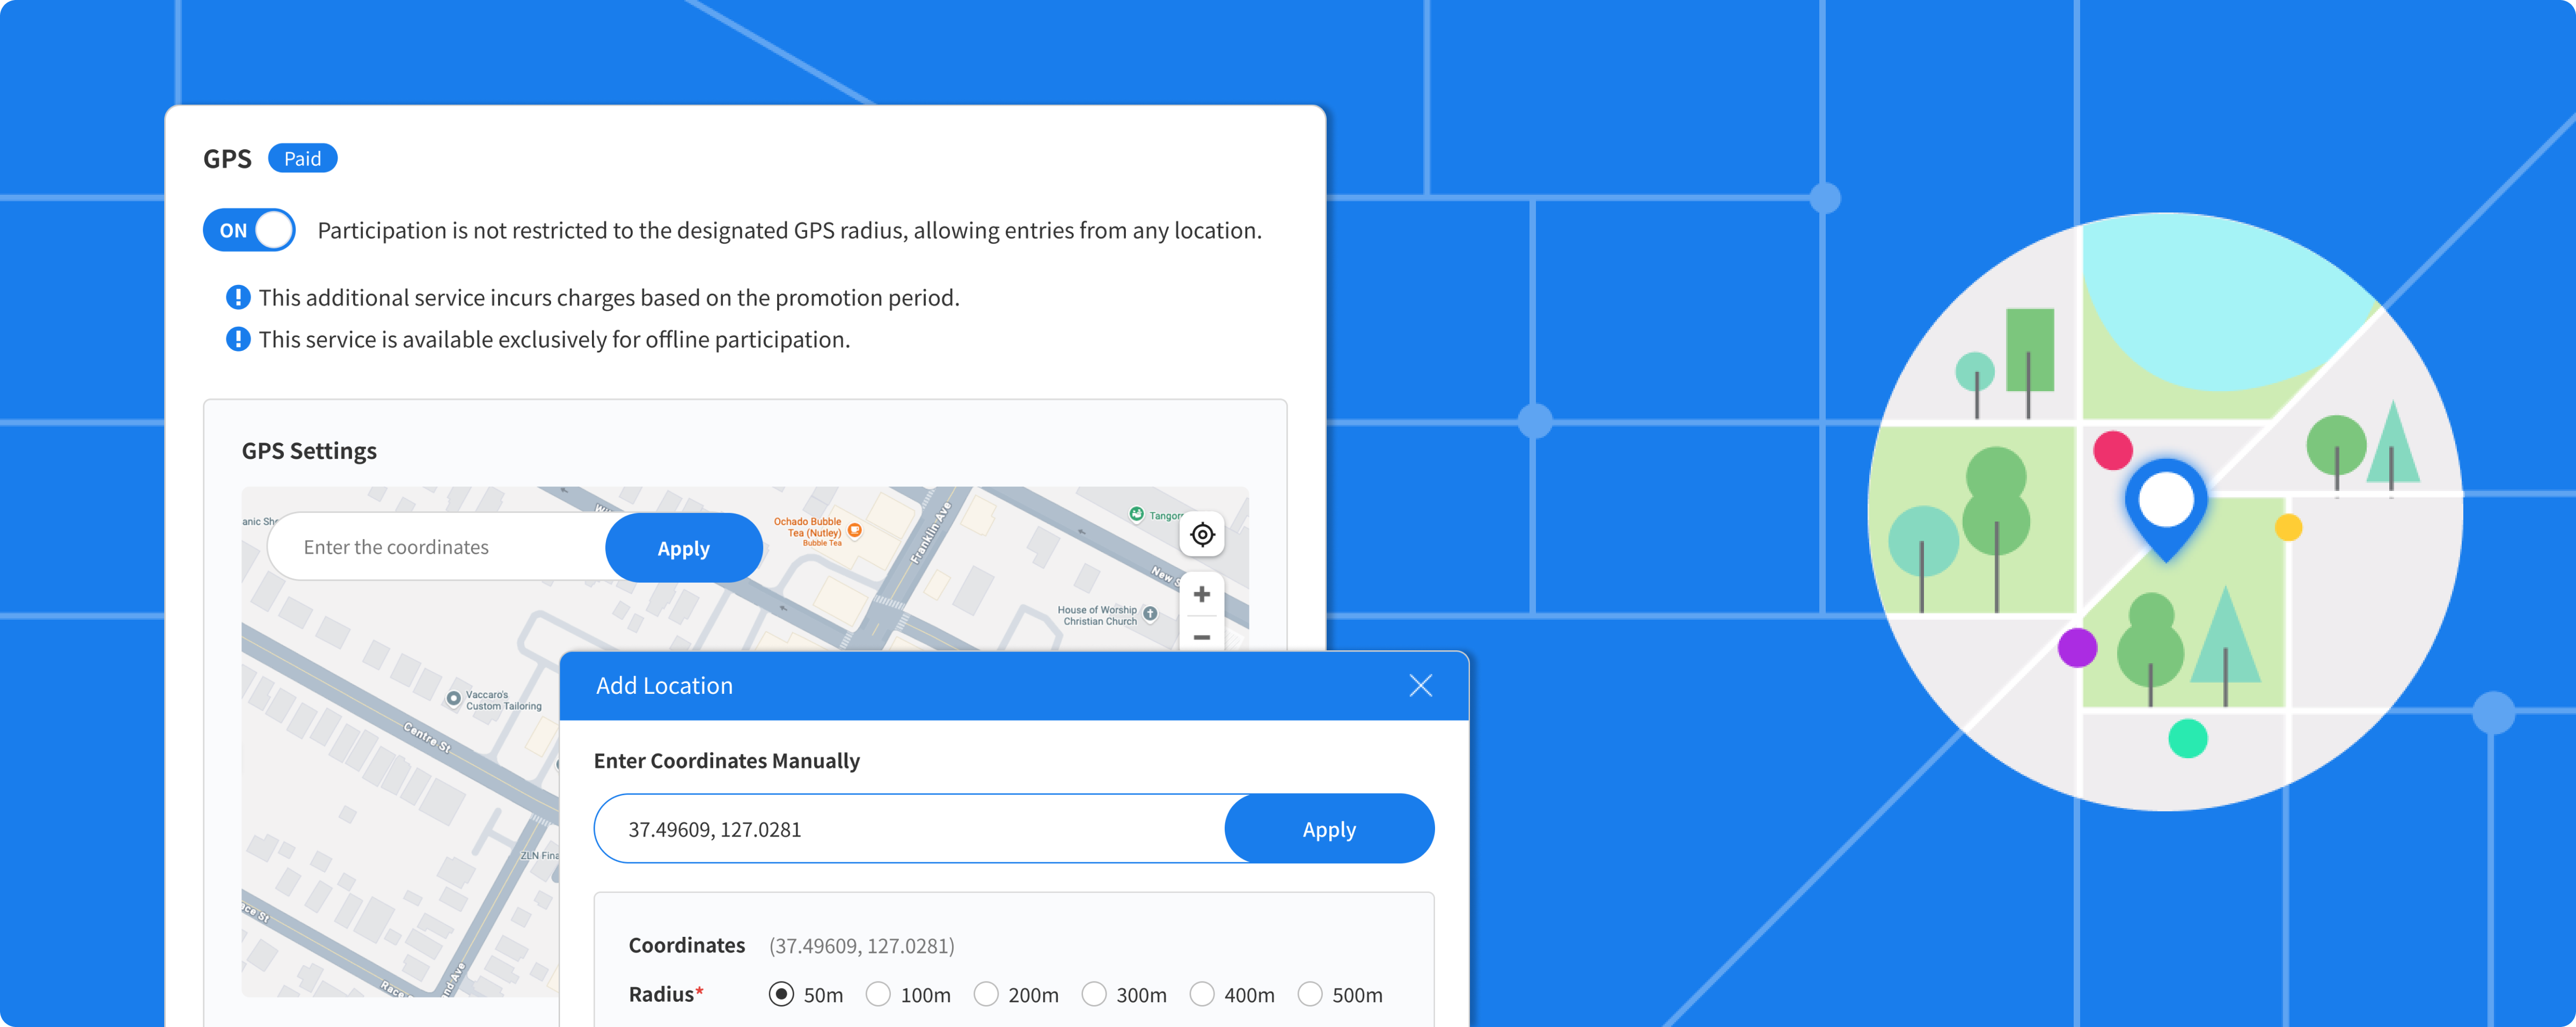This screenshot has height=1027, width=2576.
Task: Turn off the GPS ON toggle
Action: [249, 230]
